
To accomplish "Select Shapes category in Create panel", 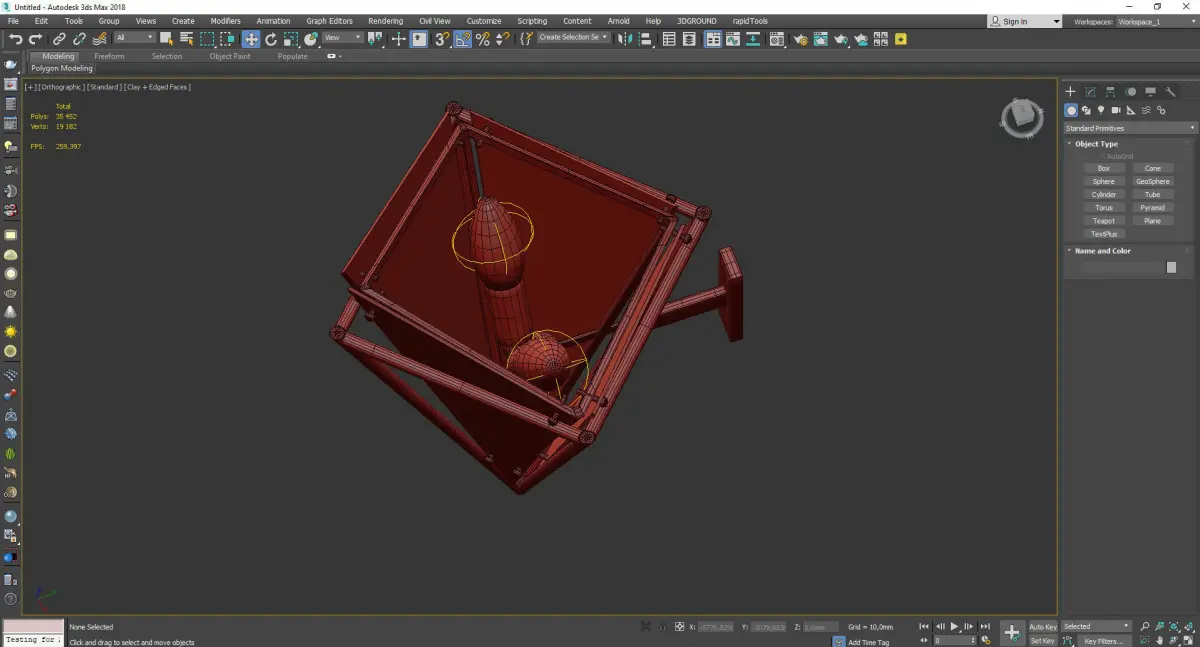I will coord(1086,110).
